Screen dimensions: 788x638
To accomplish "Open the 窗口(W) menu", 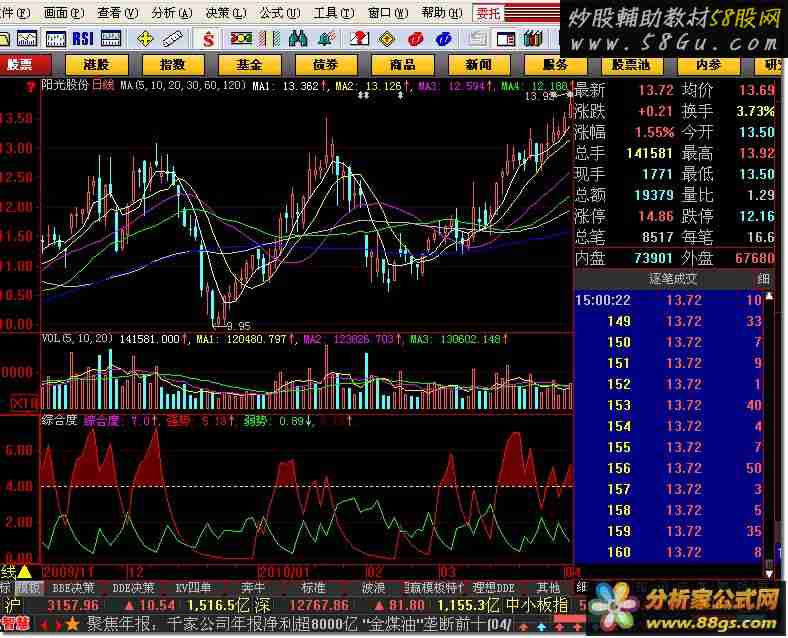I will coord(387,13).
